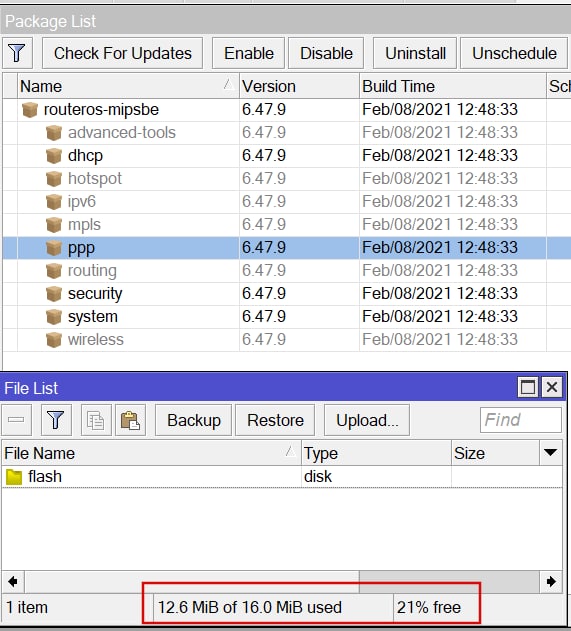Select the system package name
The height and width of the screenshot is (631, 571).
click(93, 317)
